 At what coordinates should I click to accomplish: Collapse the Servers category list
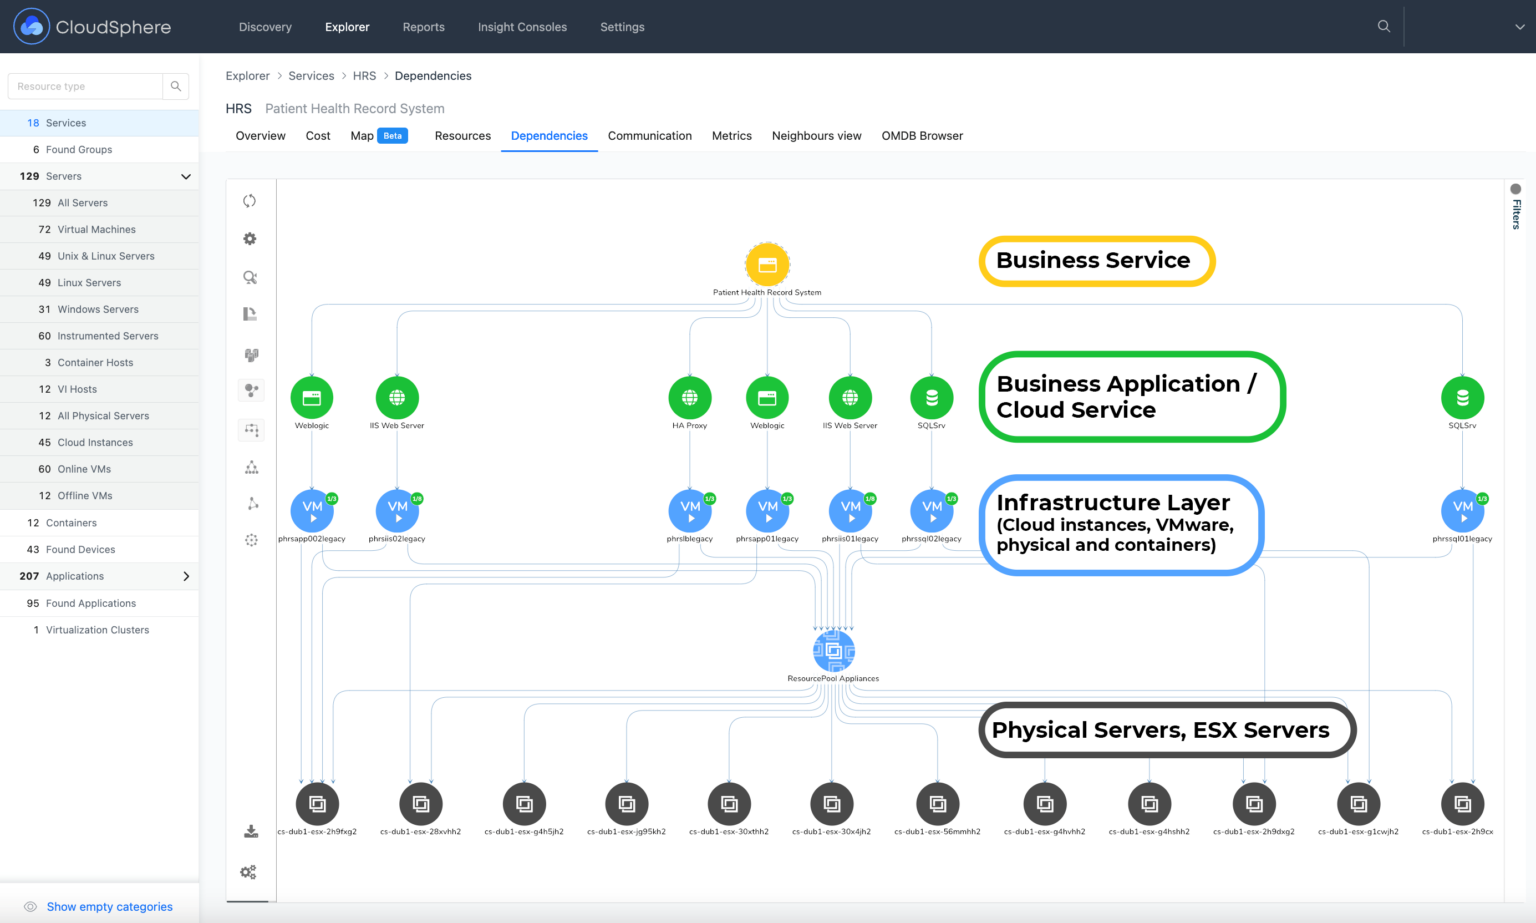(x=185, y=176)
